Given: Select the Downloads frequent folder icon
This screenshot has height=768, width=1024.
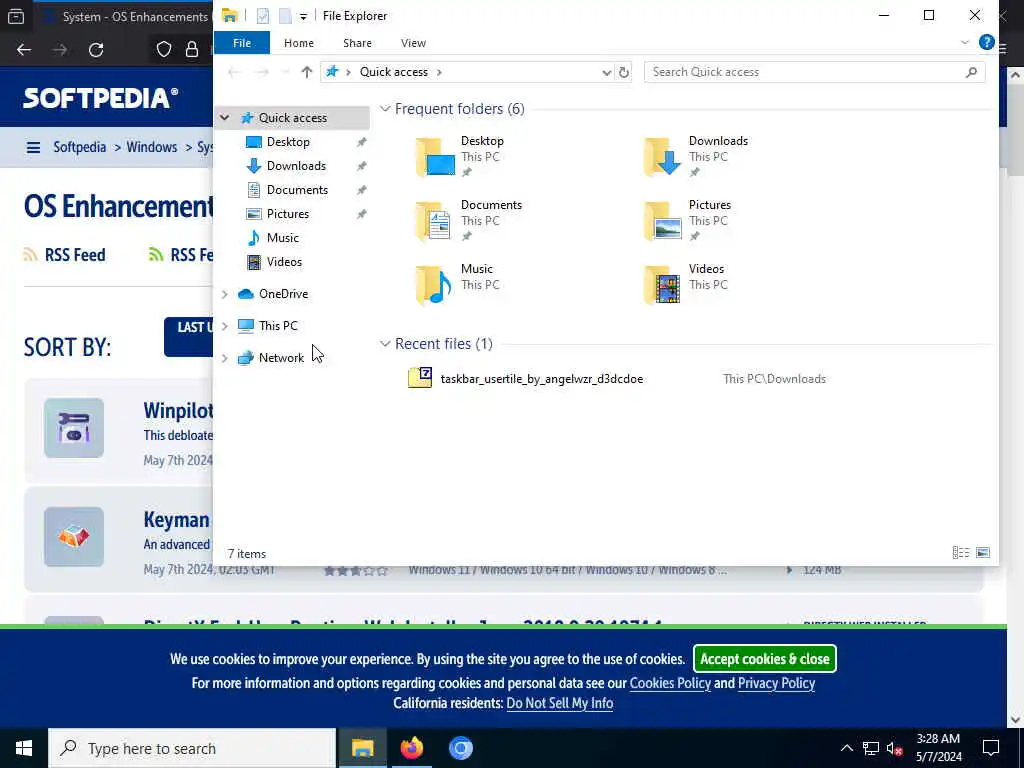Looking at the screenshot, I should (x=662, y=157).
